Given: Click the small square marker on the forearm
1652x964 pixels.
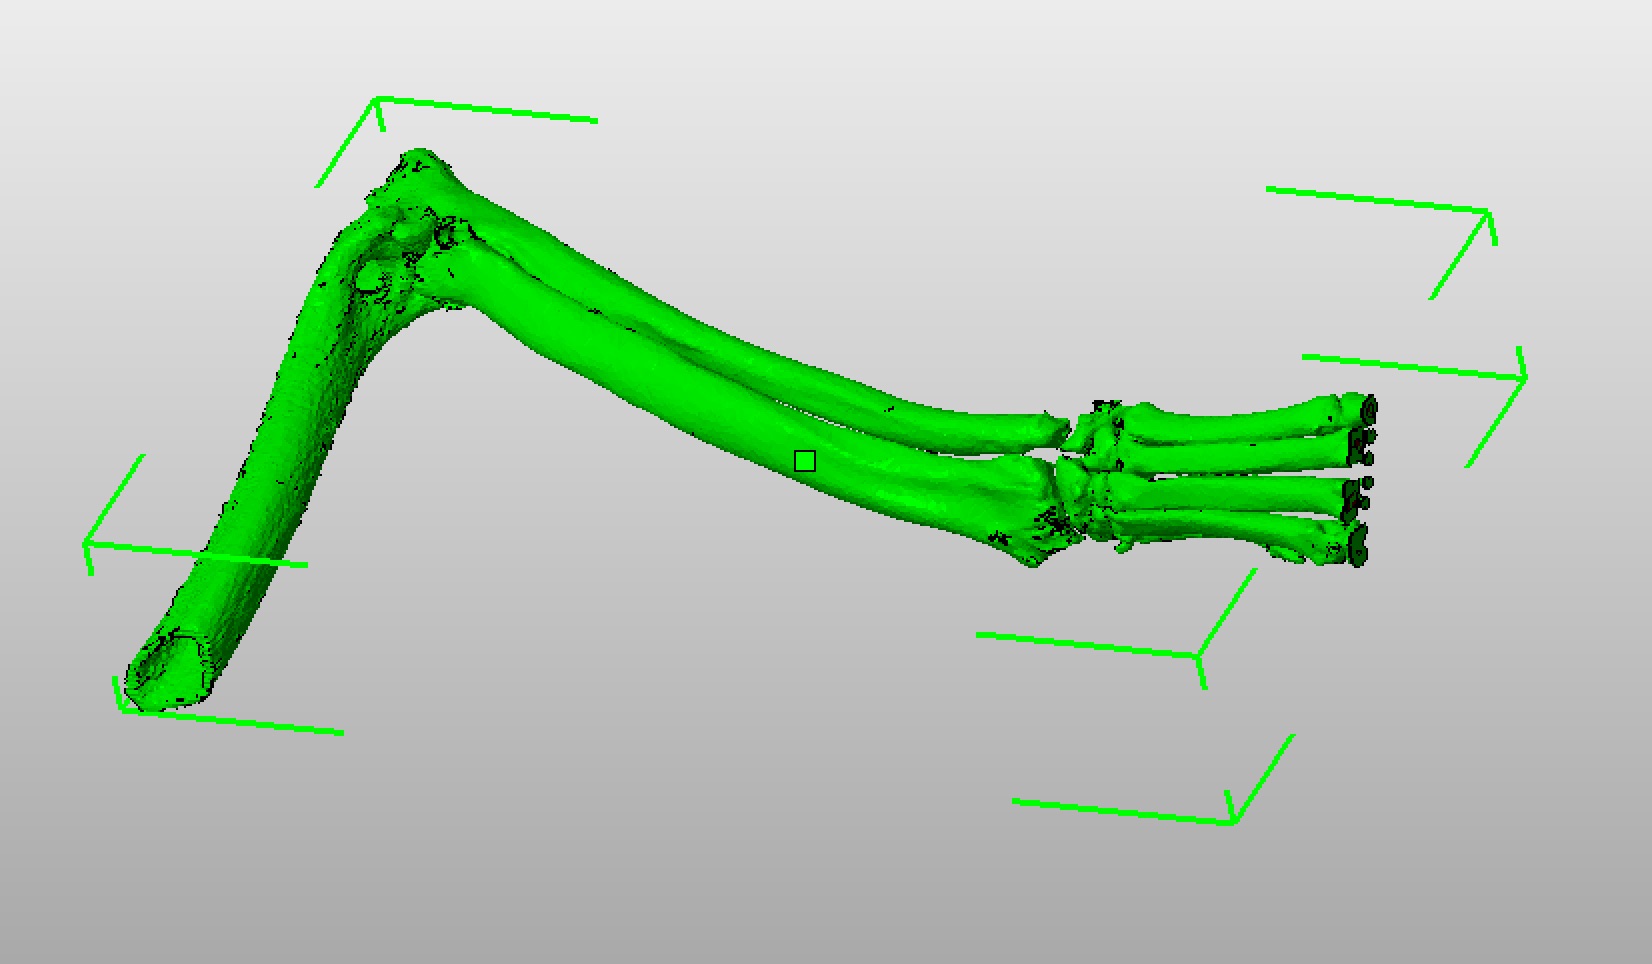Looking at the screenshot, I should pyautogui.click(x=805, y=461).
